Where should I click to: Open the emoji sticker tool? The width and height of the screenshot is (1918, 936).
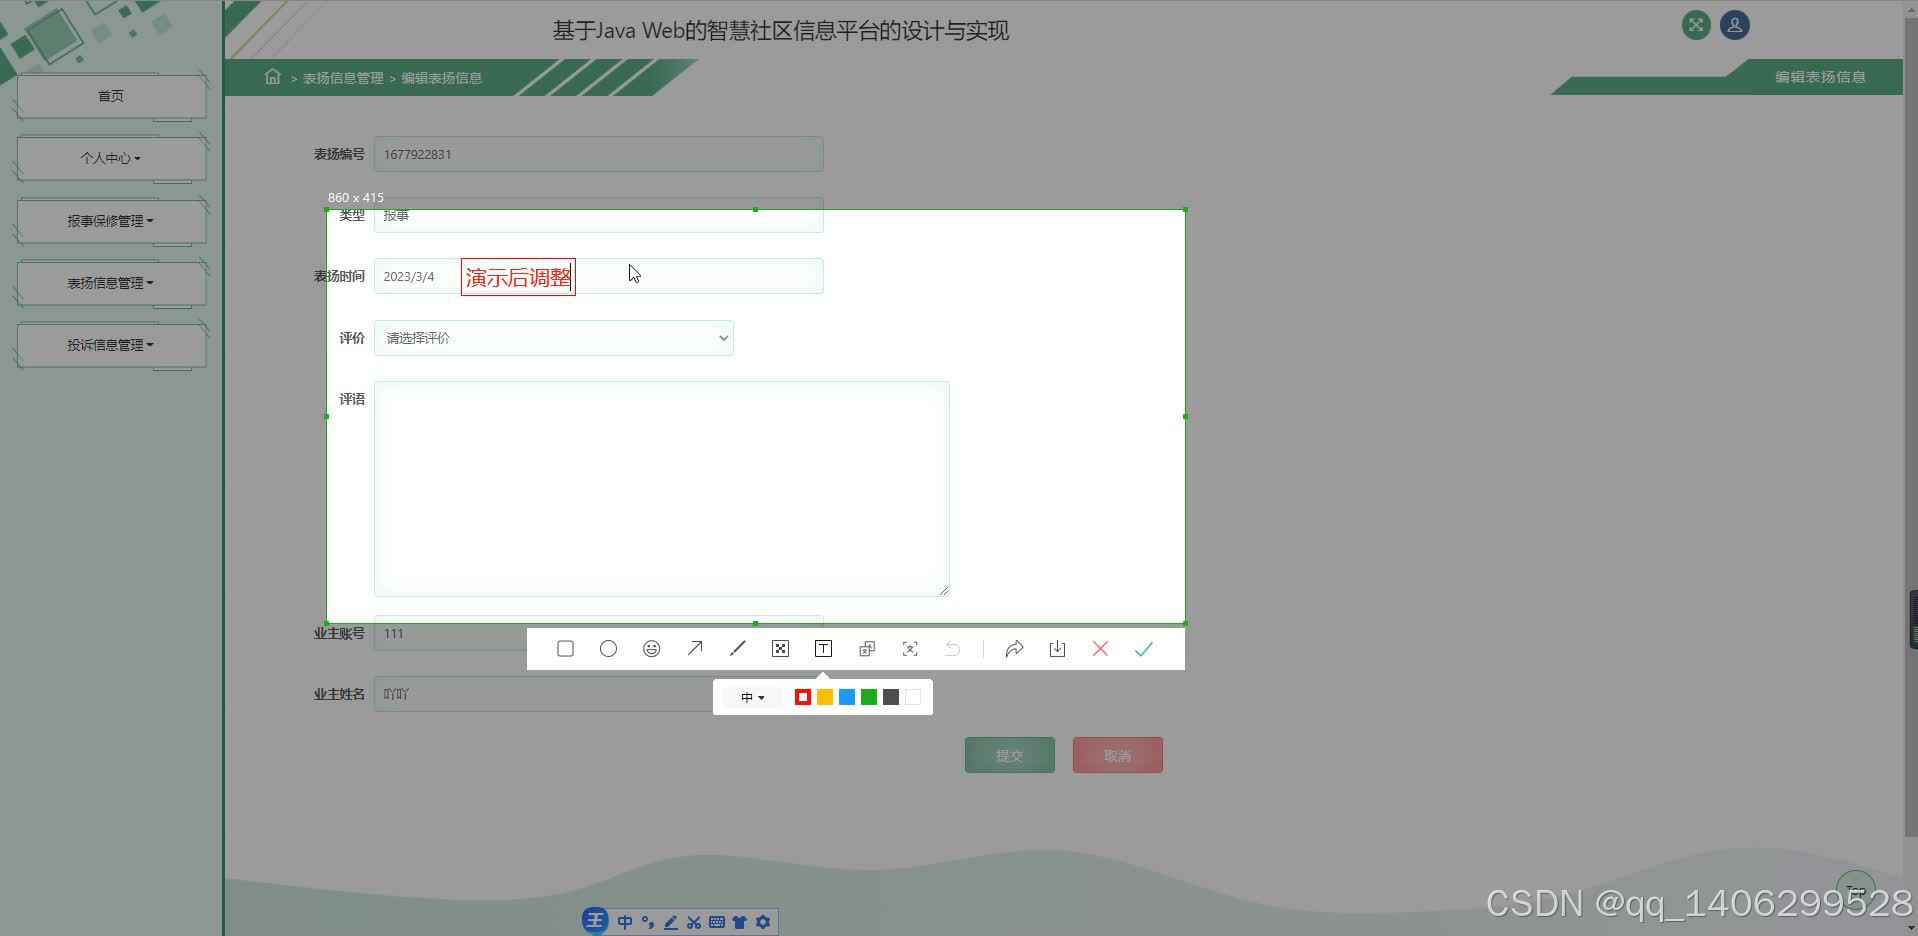[x=651, y=648]
